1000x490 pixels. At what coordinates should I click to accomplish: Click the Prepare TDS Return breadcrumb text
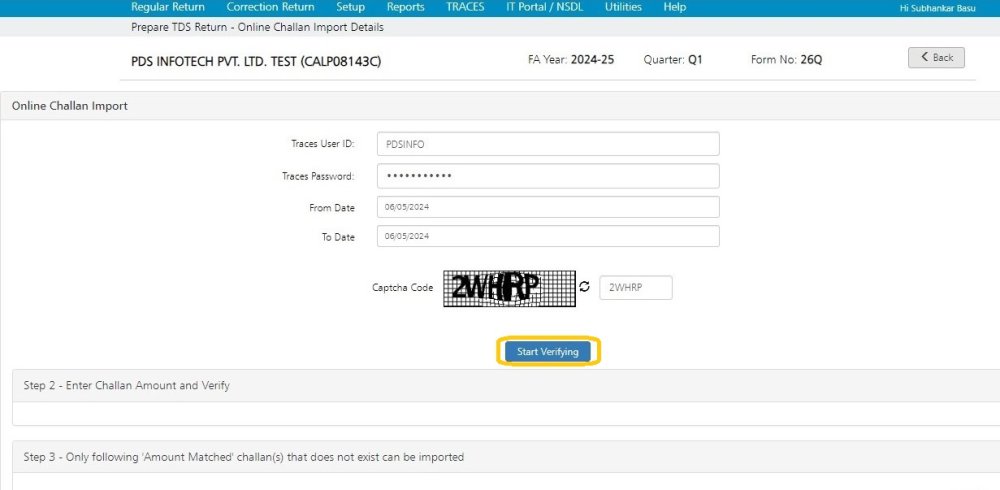258,27
